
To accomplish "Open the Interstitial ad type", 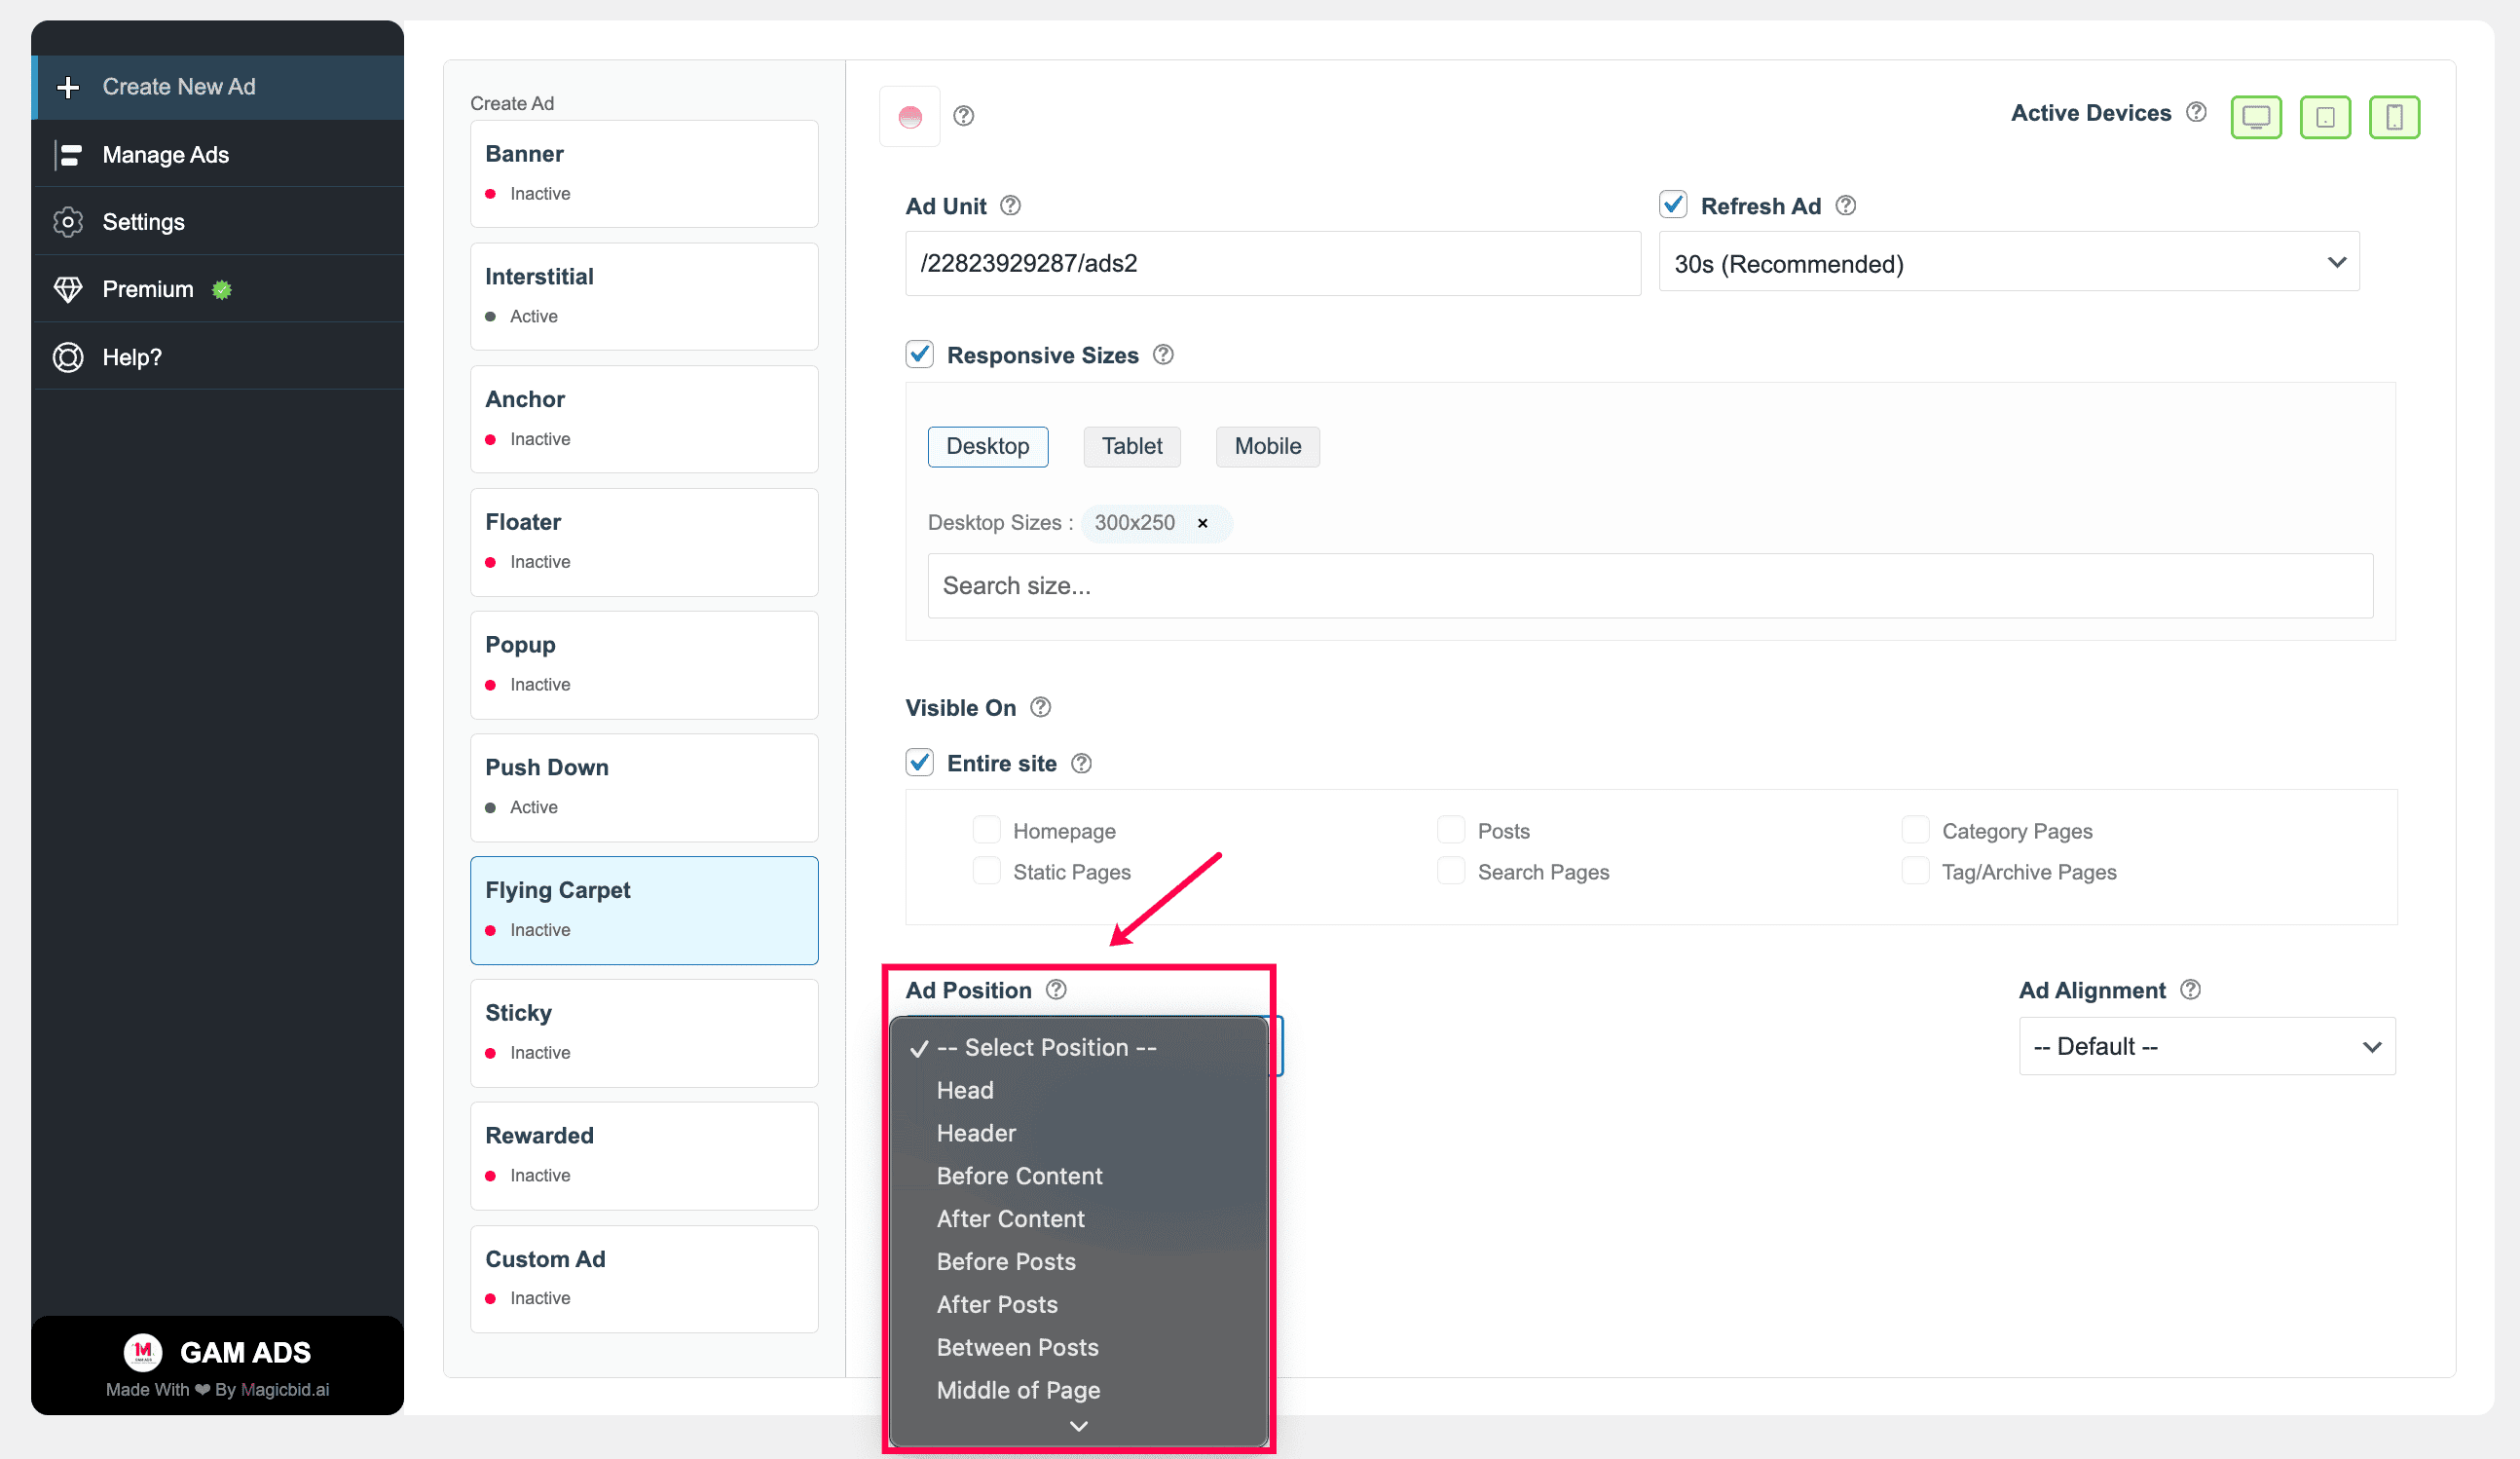I will click(644, 296).
